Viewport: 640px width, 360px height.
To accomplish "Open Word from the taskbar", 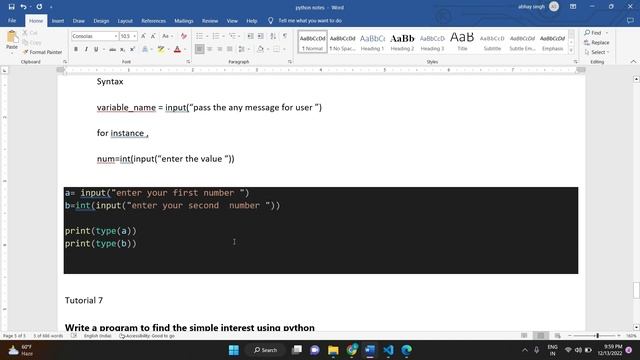I will (370, 350).
